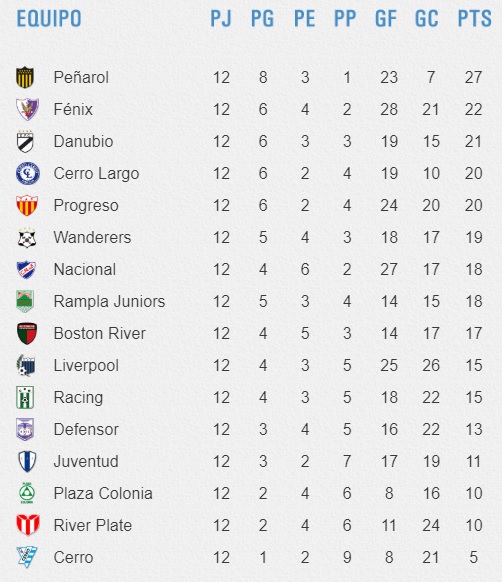Click the EQUIPO column header
This screenshot has width=502, height=582.
49,19
